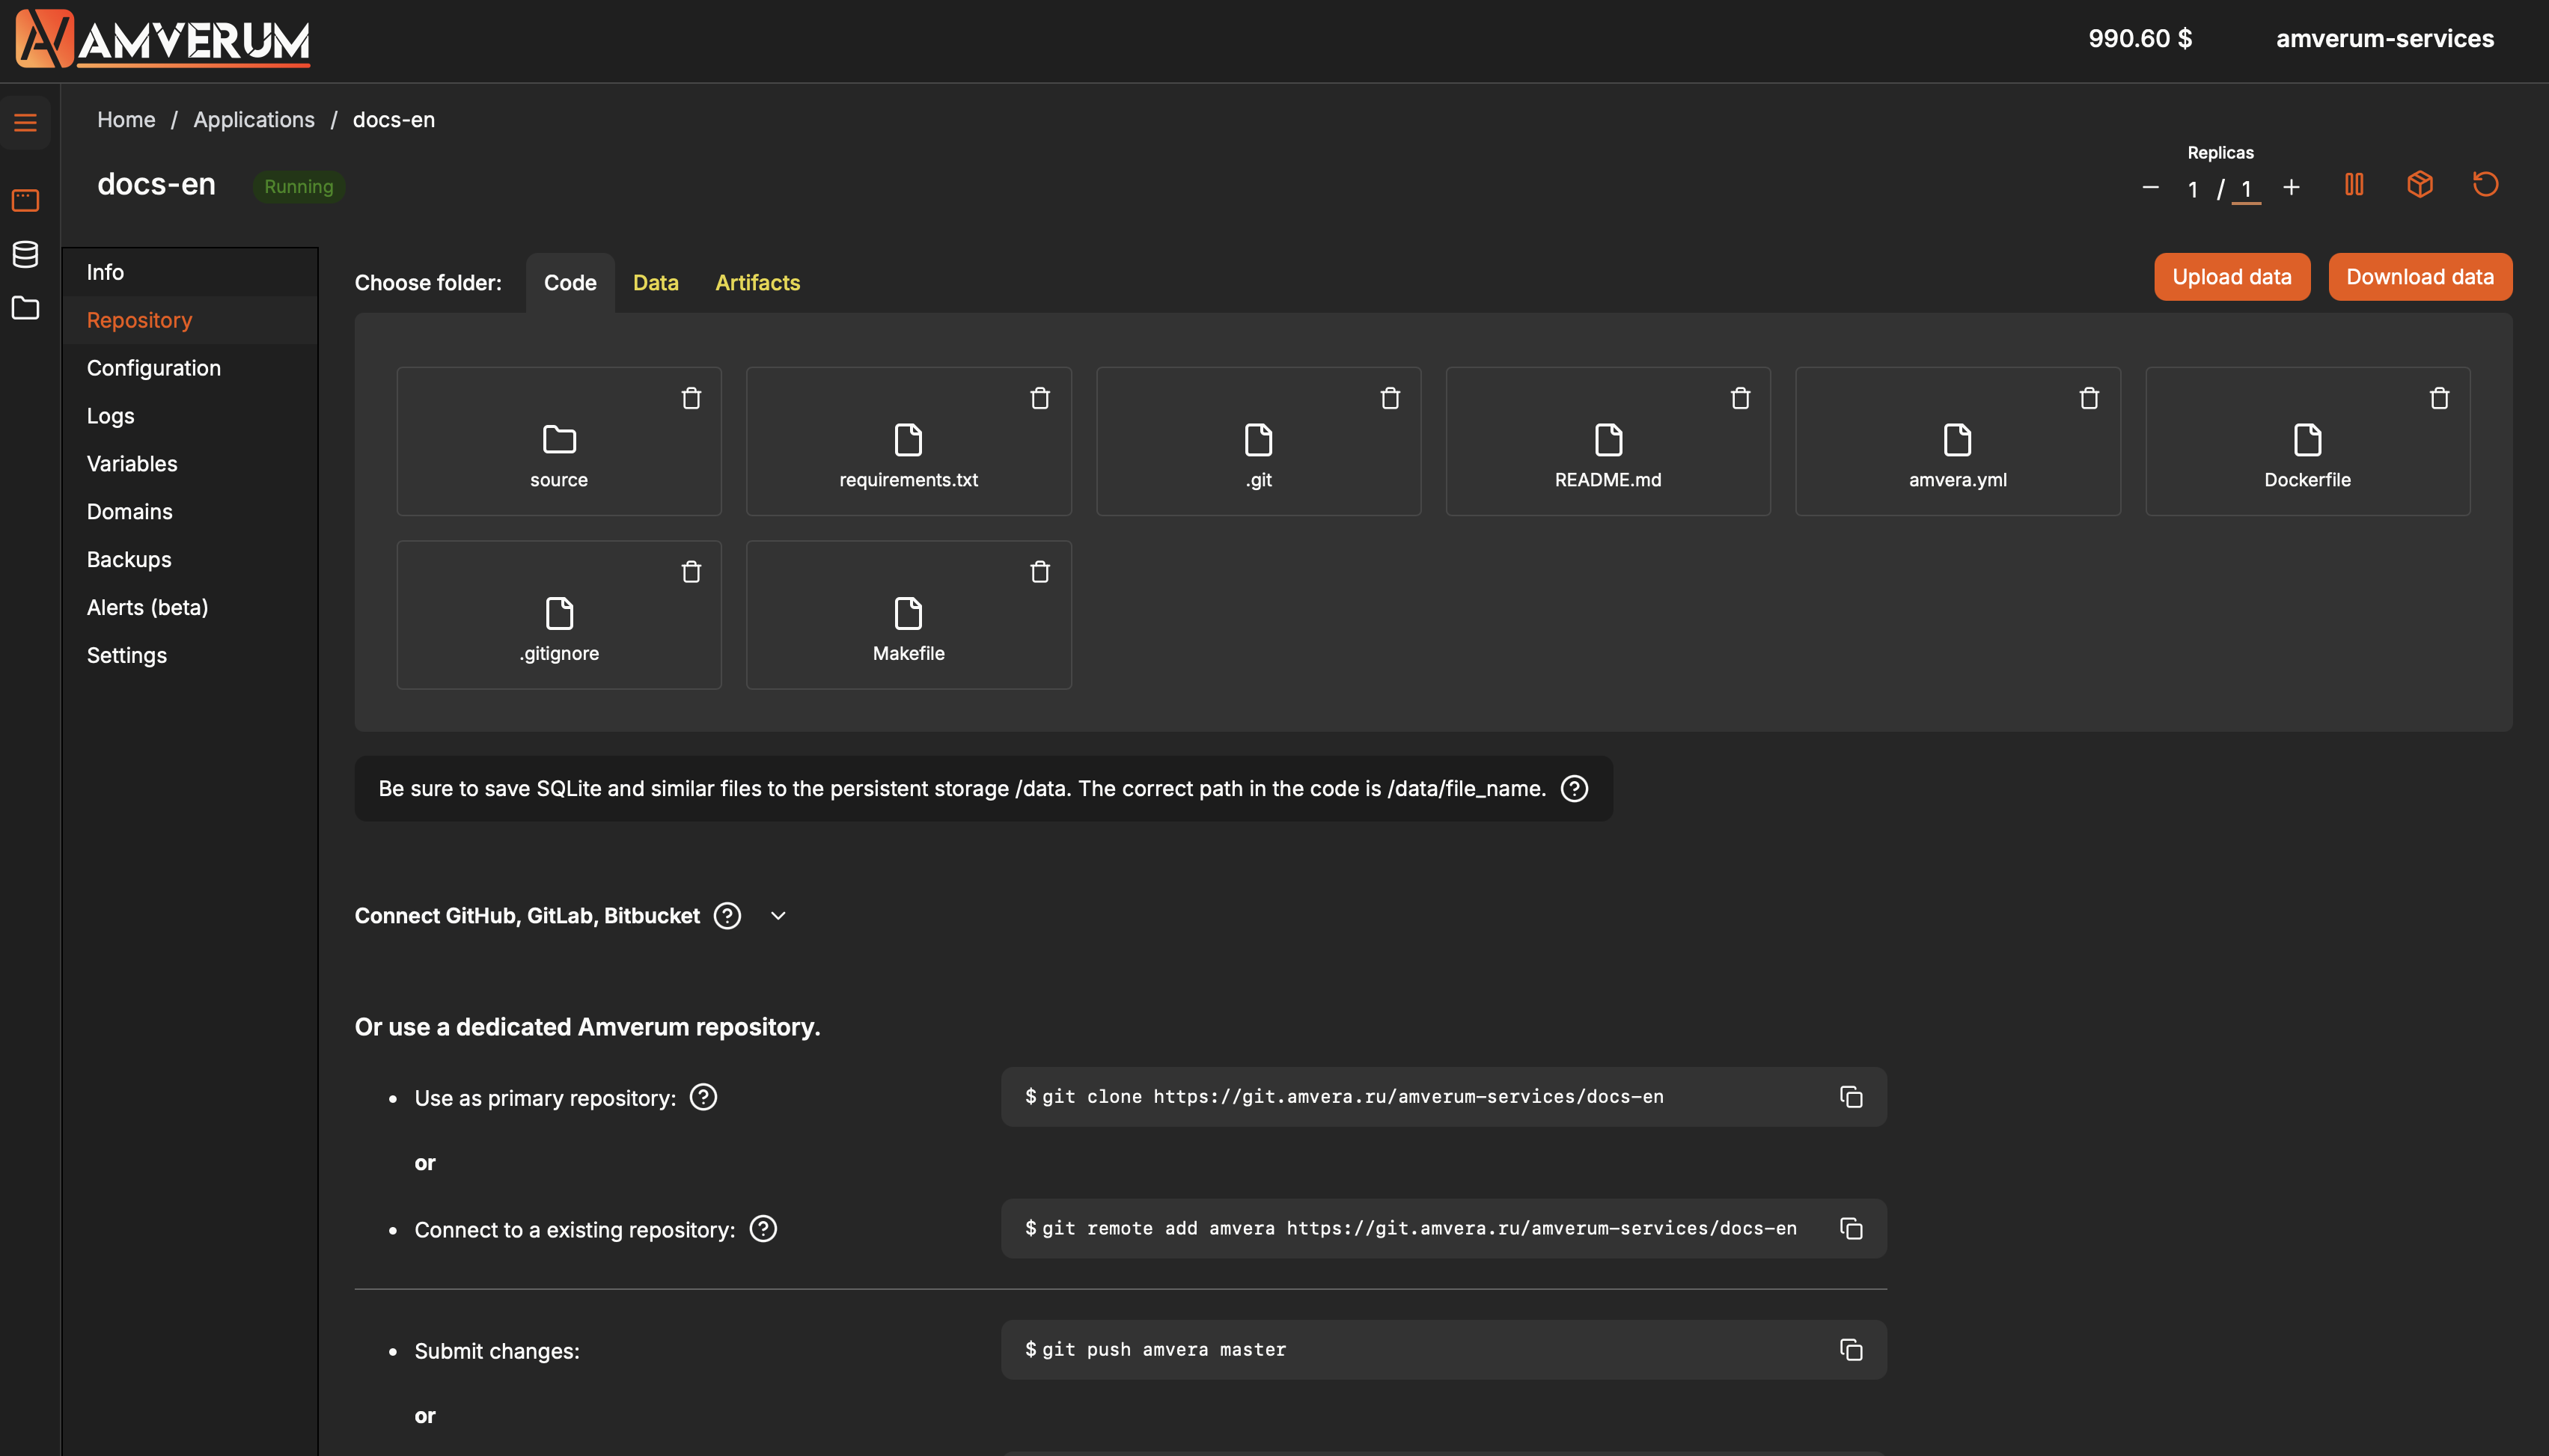The image size is (2549, 1456).
Task: Open the Variables section in side menu
Action: (x=132, y=464)
